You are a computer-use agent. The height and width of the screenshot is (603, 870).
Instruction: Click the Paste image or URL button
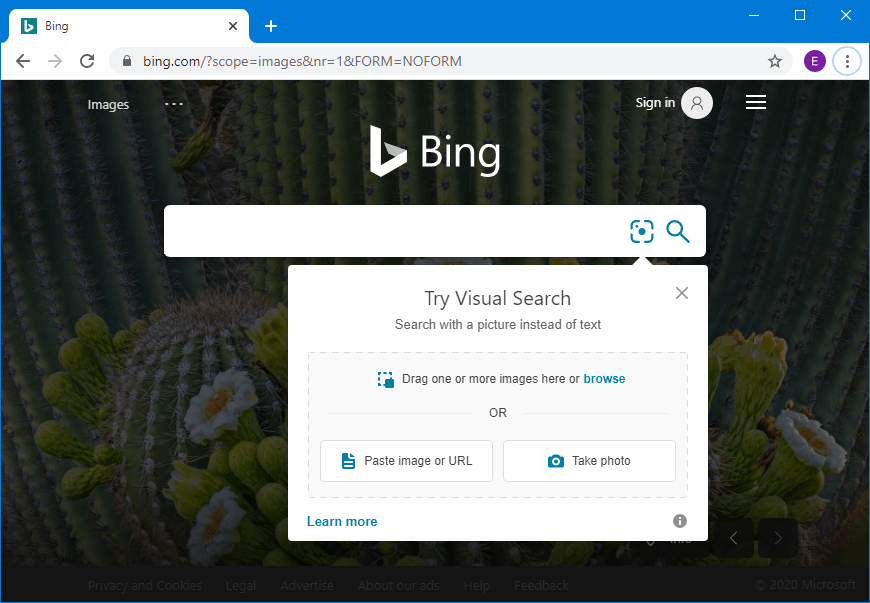coord(406,461)
